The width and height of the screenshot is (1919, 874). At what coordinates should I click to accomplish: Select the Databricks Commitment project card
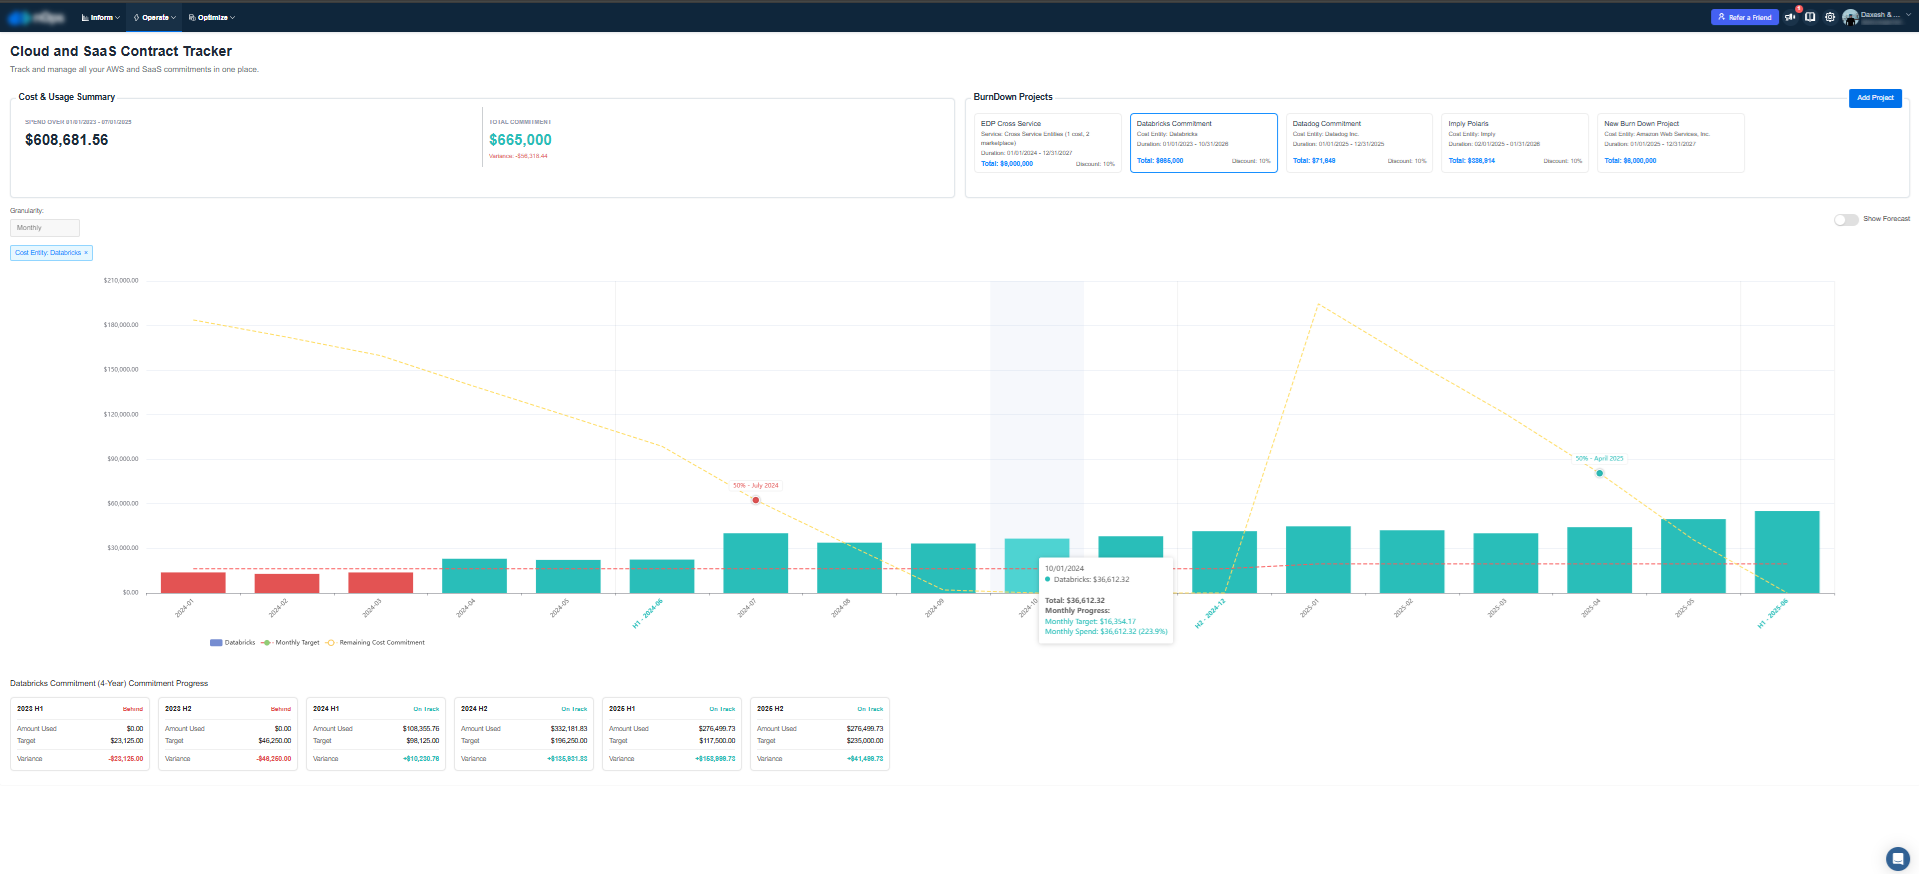(1204, 143)
